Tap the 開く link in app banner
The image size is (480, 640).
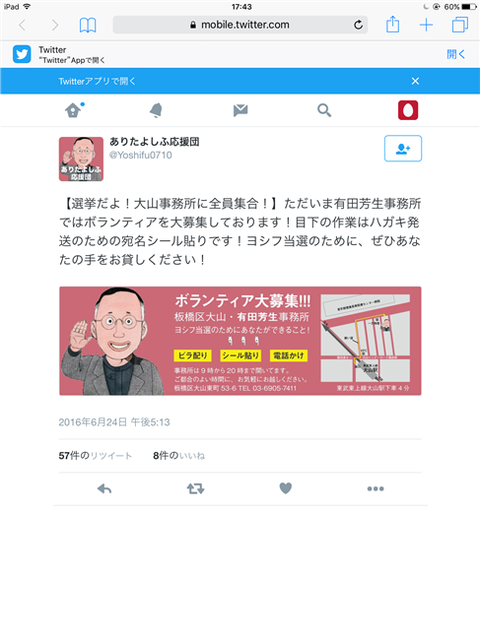[x=456, y=54]
